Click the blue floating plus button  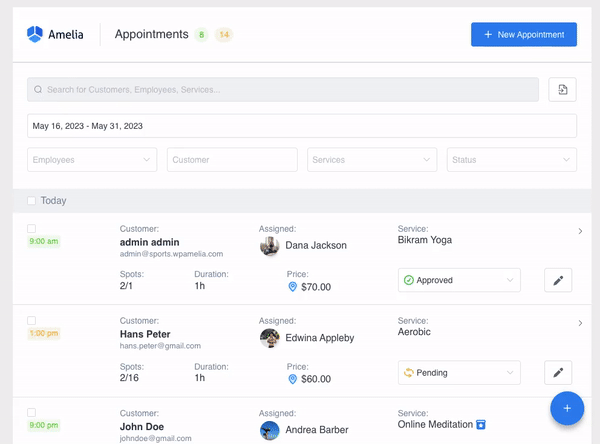click(566, 408)
